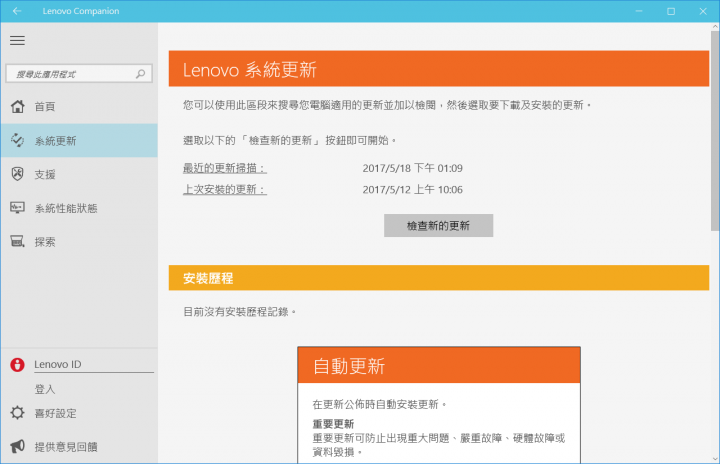Open the 支援 section
The height and width of the screenshot is (464, 720).
point(79,174)
